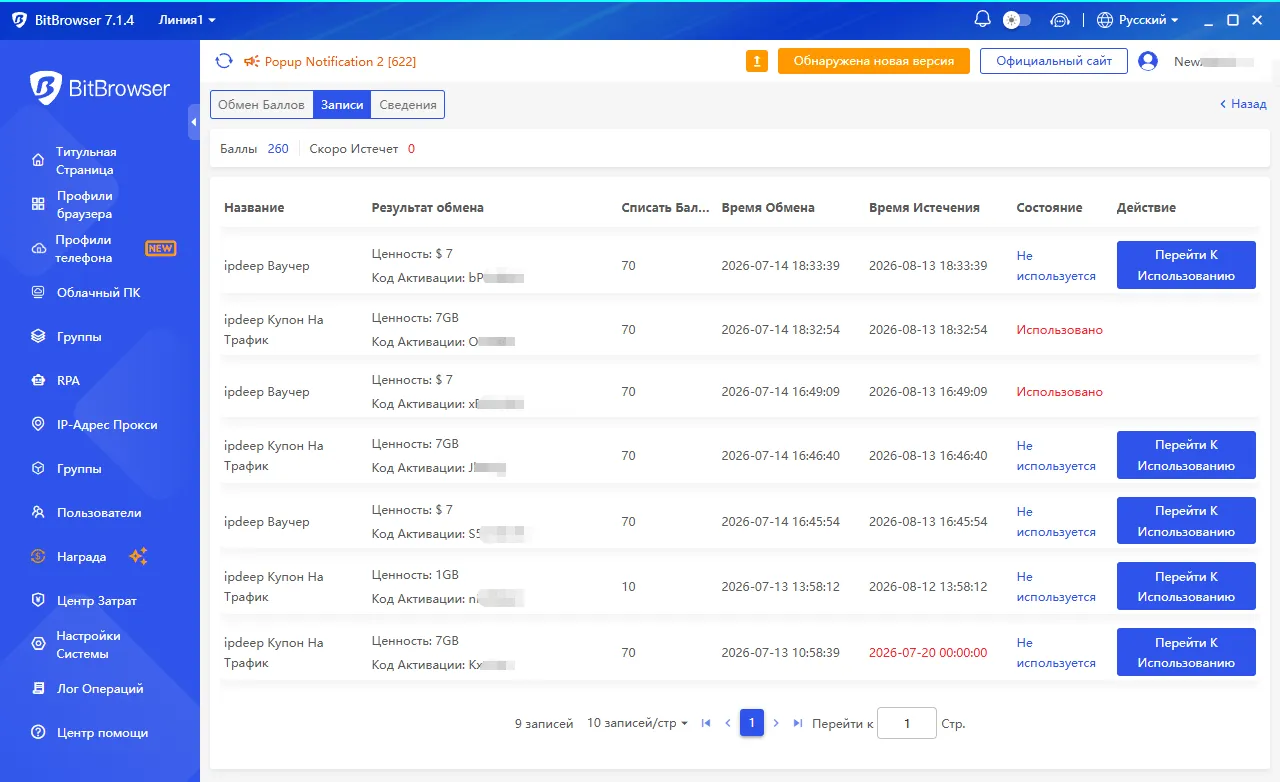Switch to the Обмен Баллов tab

pos(261,105)
